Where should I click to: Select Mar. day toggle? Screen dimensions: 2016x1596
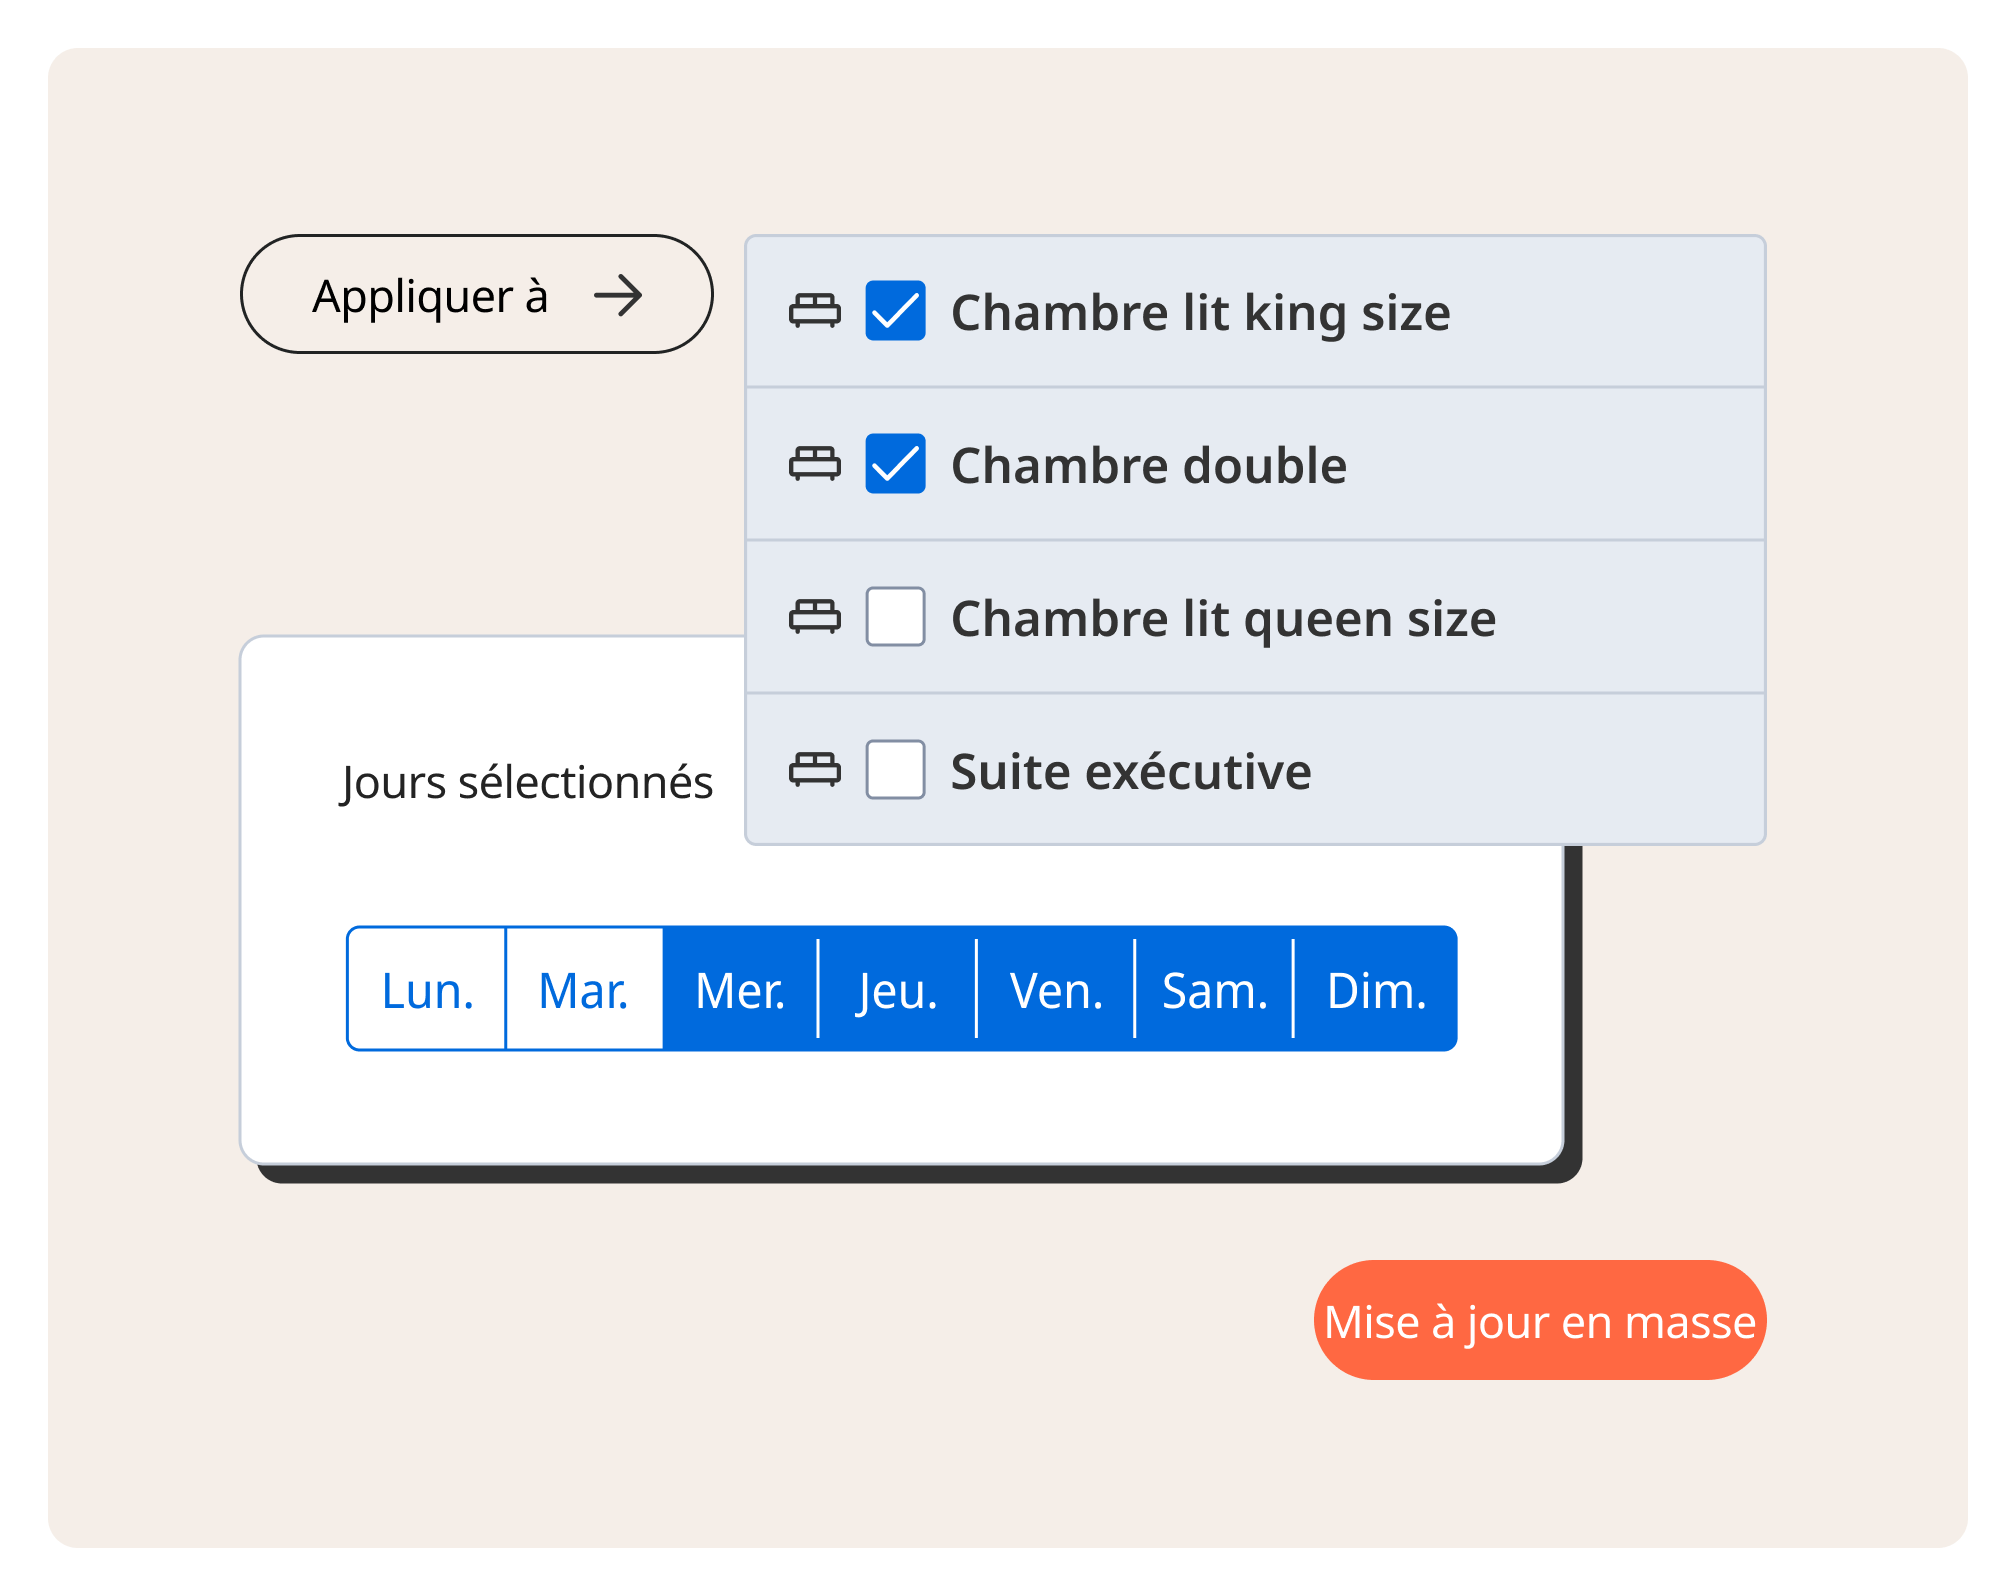(584, 990)
